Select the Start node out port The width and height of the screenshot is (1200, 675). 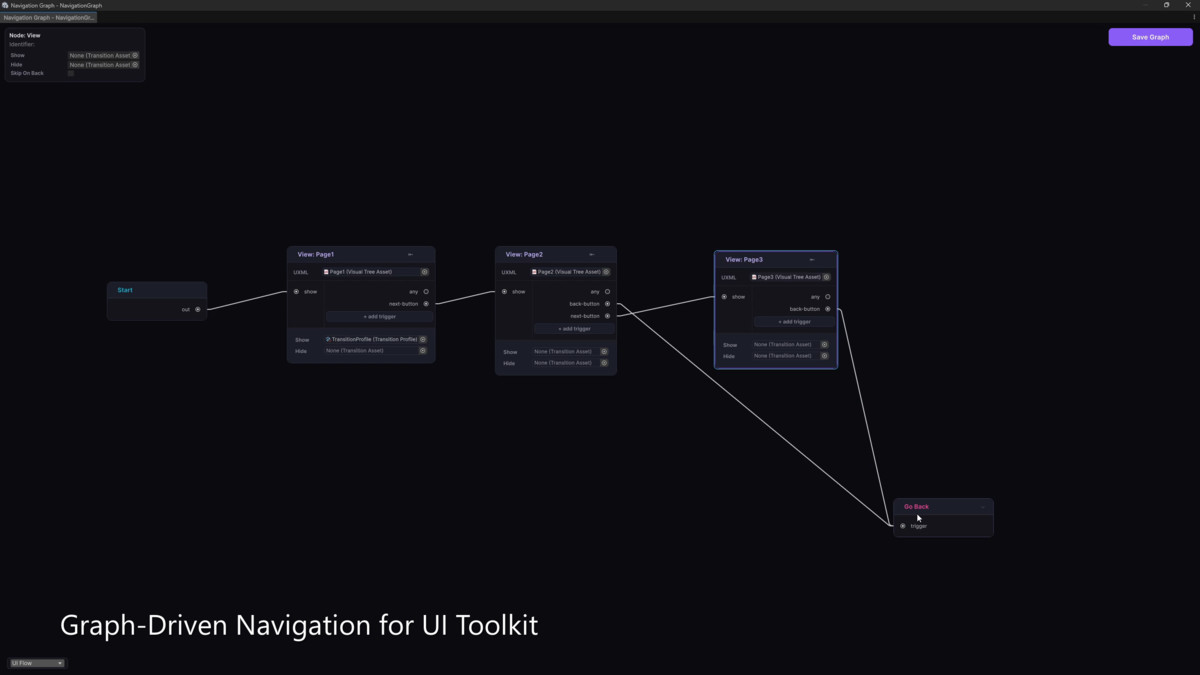(198, 309)
